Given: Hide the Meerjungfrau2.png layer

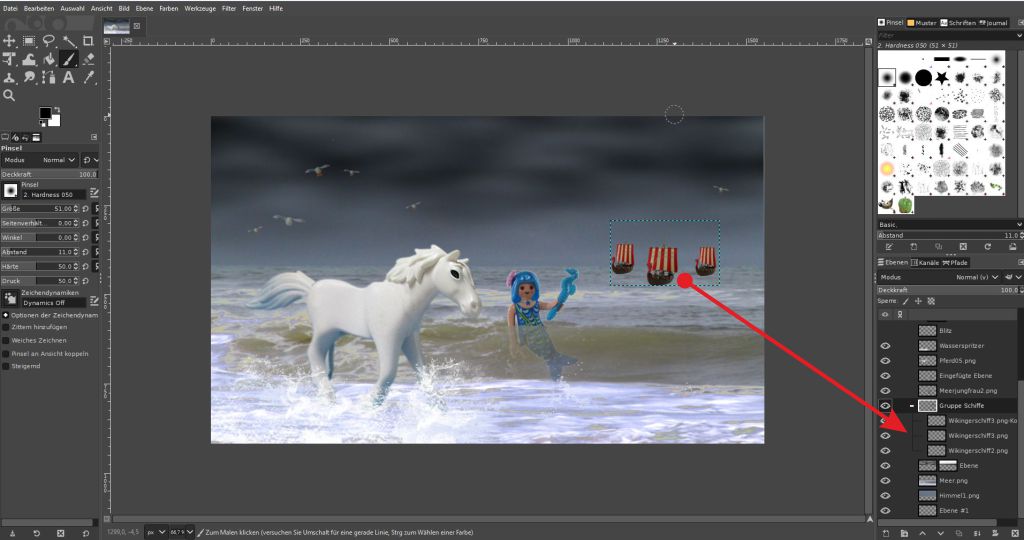Looking at the screenshot, I should pyautogui.click(x=886, y=391).
